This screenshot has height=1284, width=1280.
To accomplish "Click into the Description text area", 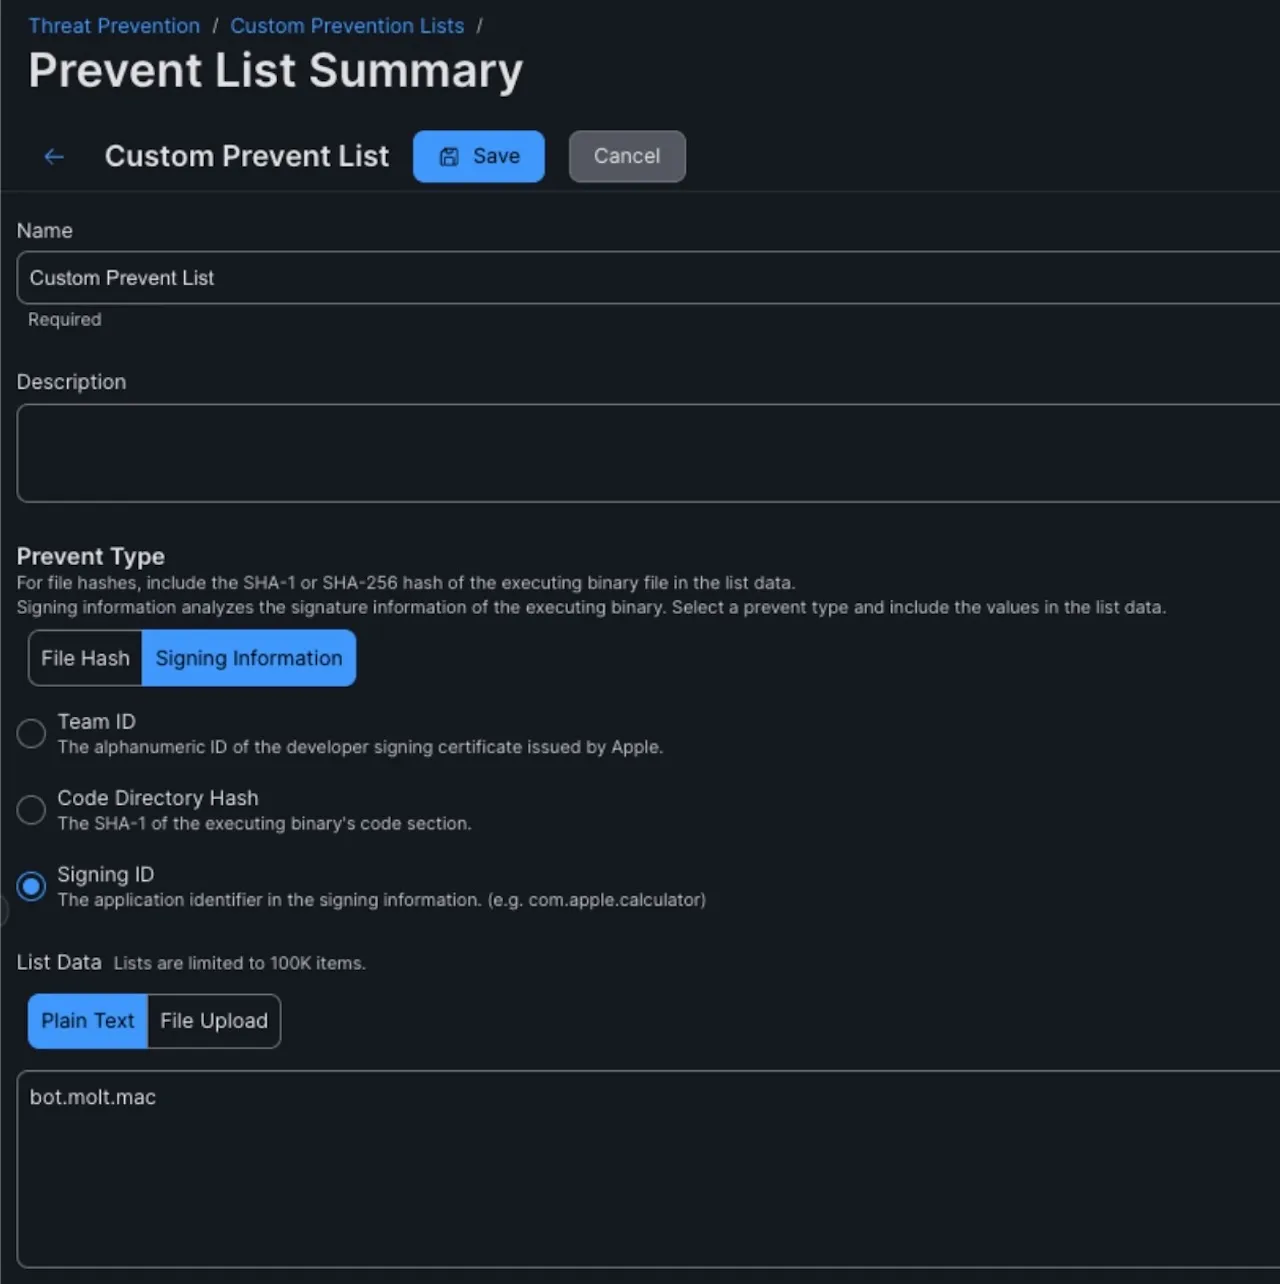I will (640, 453).
